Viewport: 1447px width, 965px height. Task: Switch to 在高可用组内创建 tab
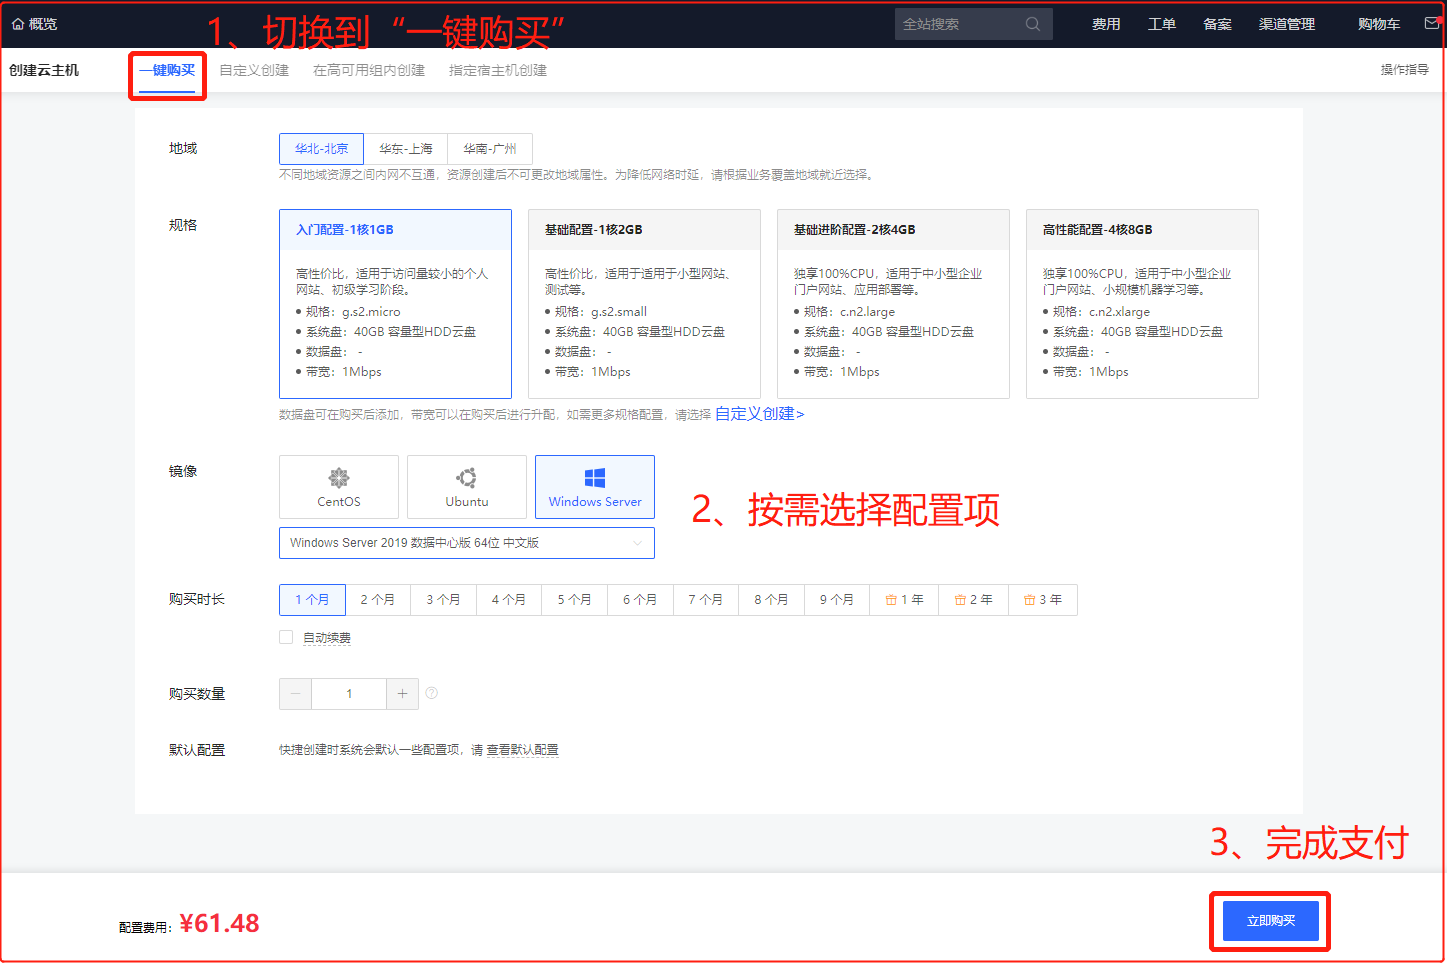tap(369, 70)
